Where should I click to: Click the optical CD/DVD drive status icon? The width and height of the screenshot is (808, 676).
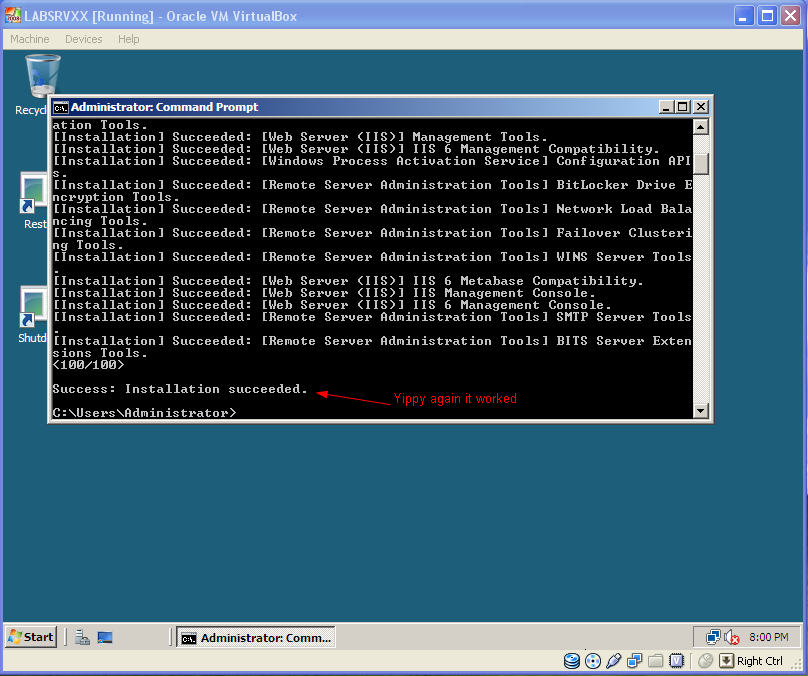[x=593, y=661]
